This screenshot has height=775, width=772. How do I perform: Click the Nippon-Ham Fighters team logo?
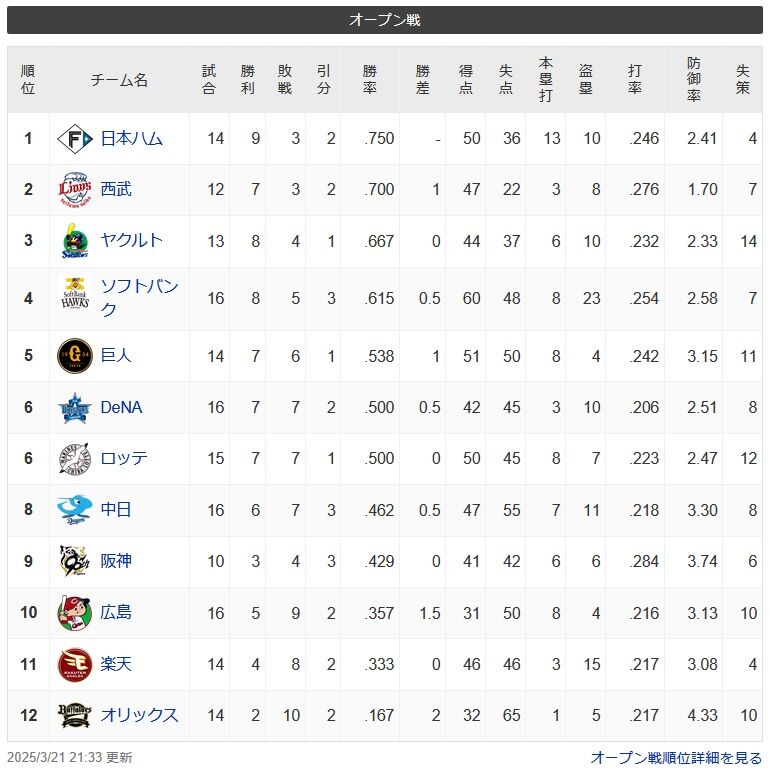[x=75, y=139]
